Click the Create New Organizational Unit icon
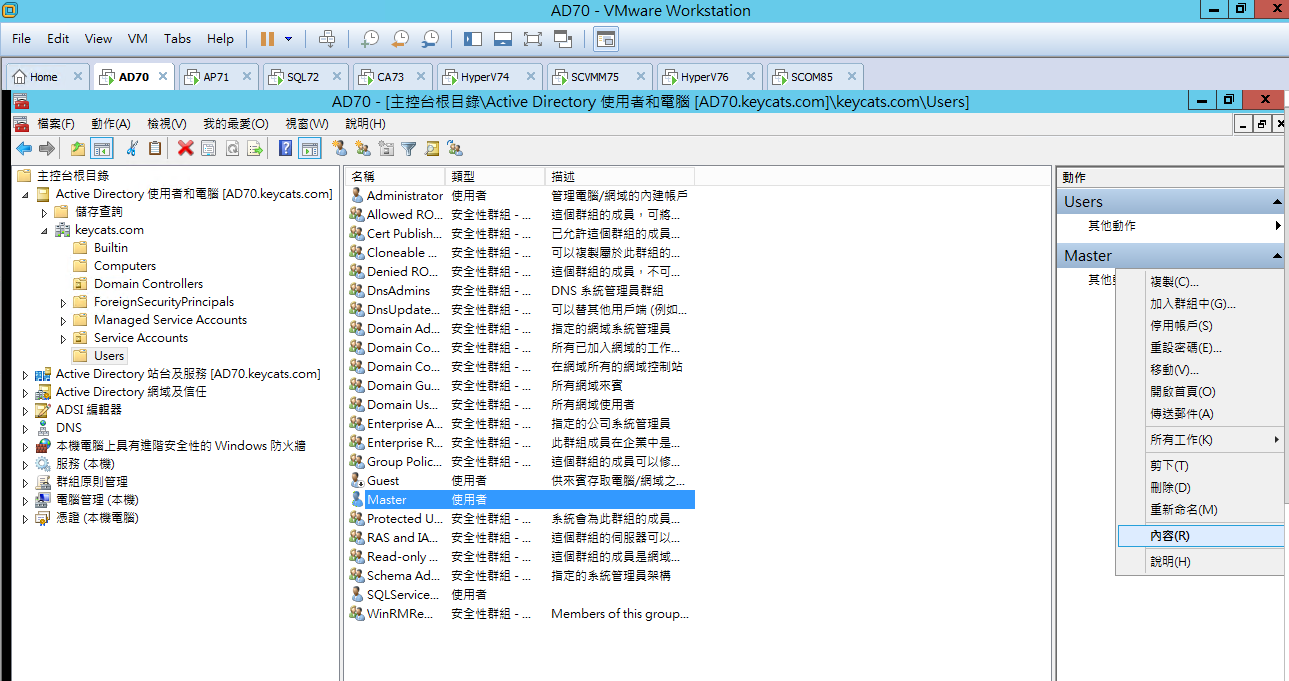The height and width of the screenshot is (681, 1289). click(x=386, y=148)
